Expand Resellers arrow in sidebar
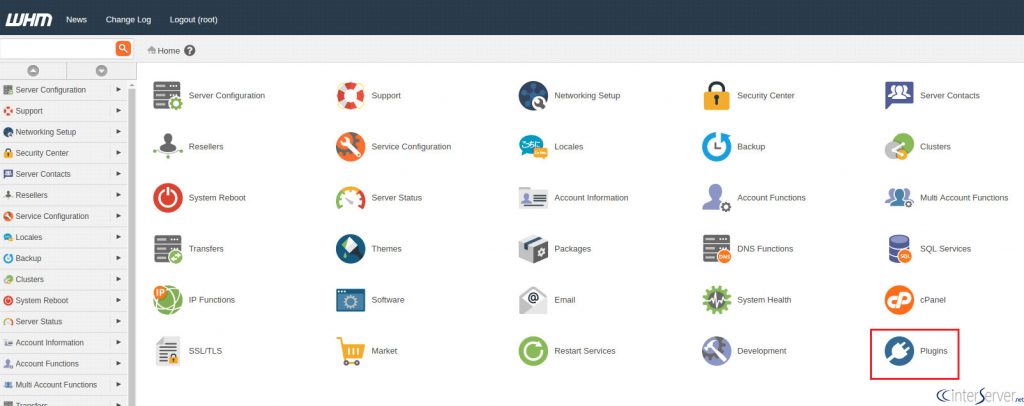 point(118,195)
